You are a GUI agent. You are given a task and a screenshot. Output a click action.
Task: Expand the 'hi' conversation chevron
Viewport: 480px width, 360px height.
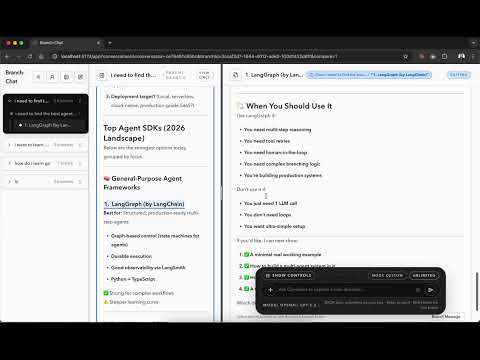tap(9, 182)
